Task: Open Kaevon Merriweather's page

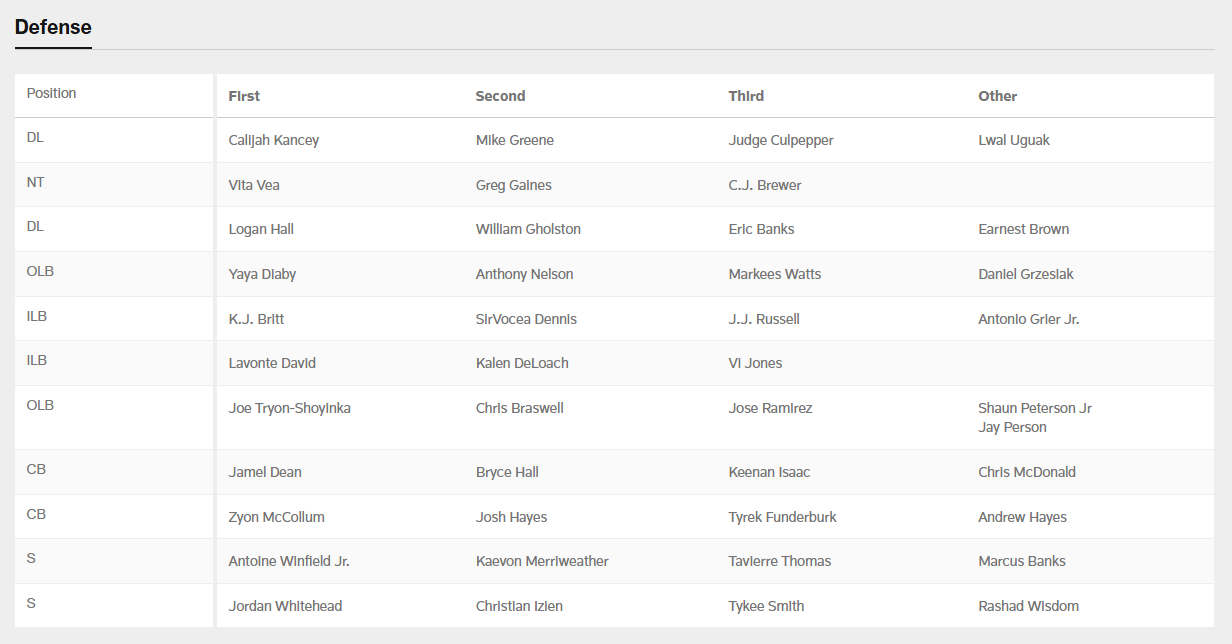Action: point(542,561)
